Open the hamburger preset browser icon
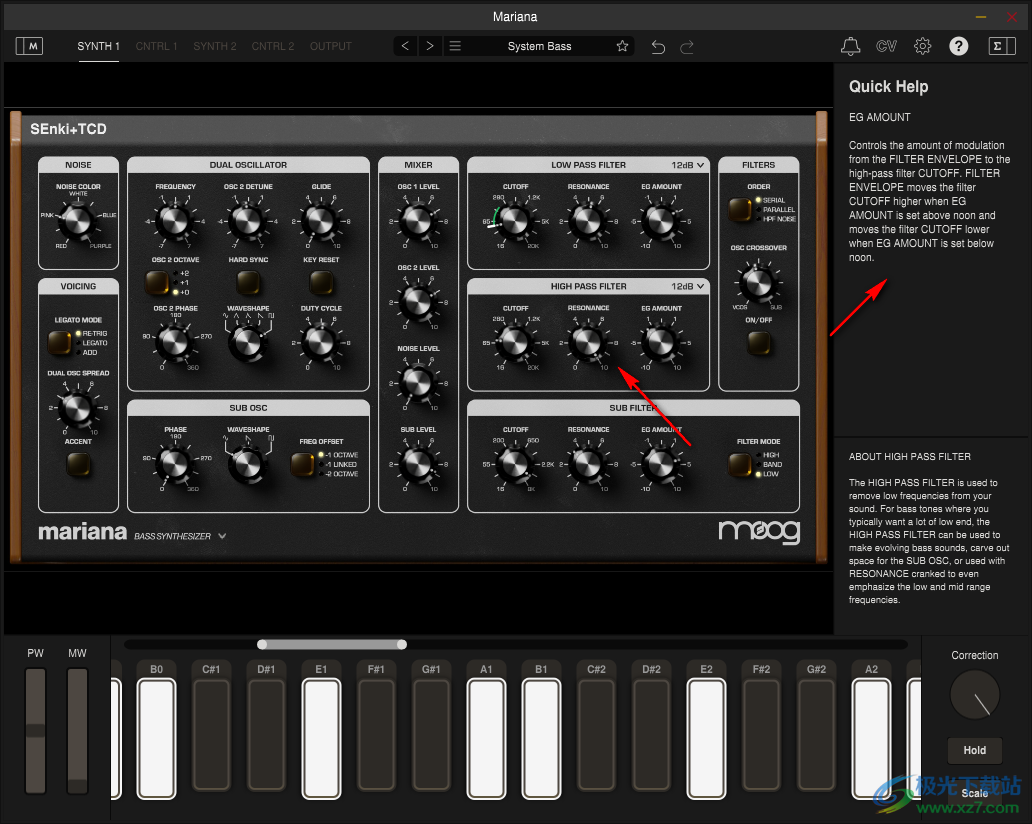 pyautogui.click(x=455, y=45)
